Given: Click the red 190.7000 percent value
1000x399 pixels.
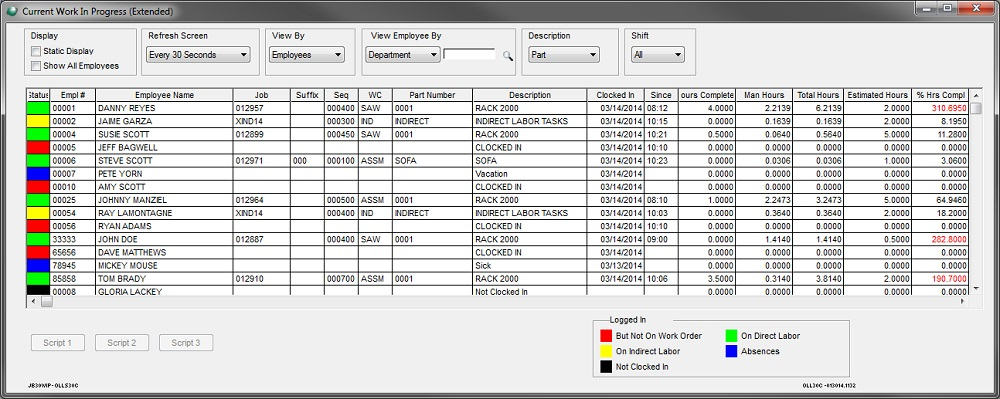Looking at the screenshot, I should tap(940, 279).
